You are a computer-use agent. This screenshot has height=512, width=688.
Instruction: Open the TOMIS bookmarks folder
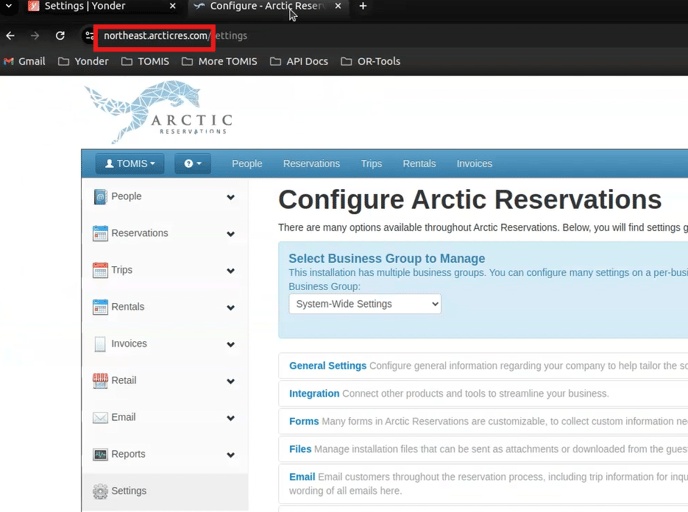(x=145, y=61)
